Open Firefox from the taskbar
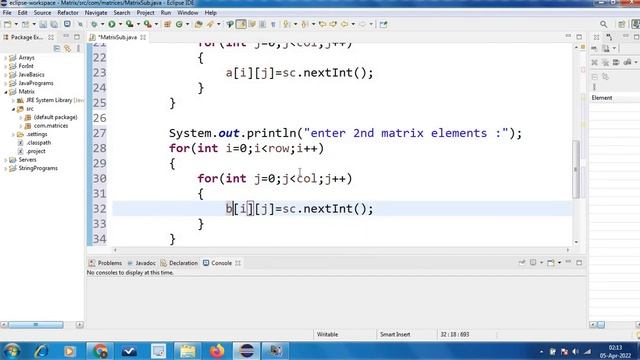Screen dimensions: 640x360 tap(217, 351)
